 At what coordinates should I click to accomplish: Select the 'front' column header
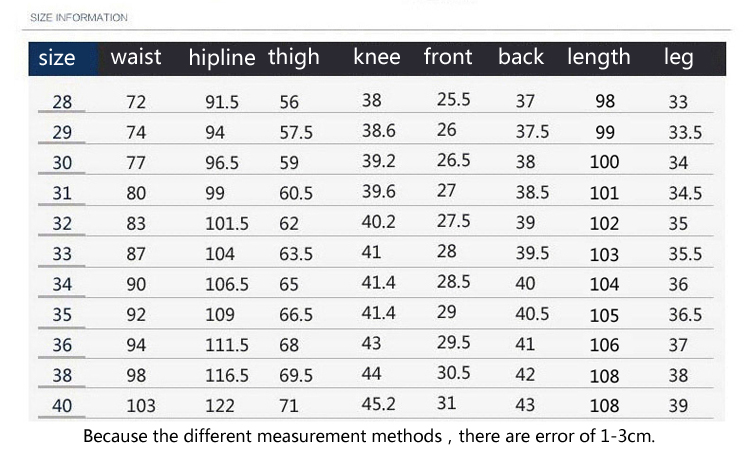[x=448, y=57]
